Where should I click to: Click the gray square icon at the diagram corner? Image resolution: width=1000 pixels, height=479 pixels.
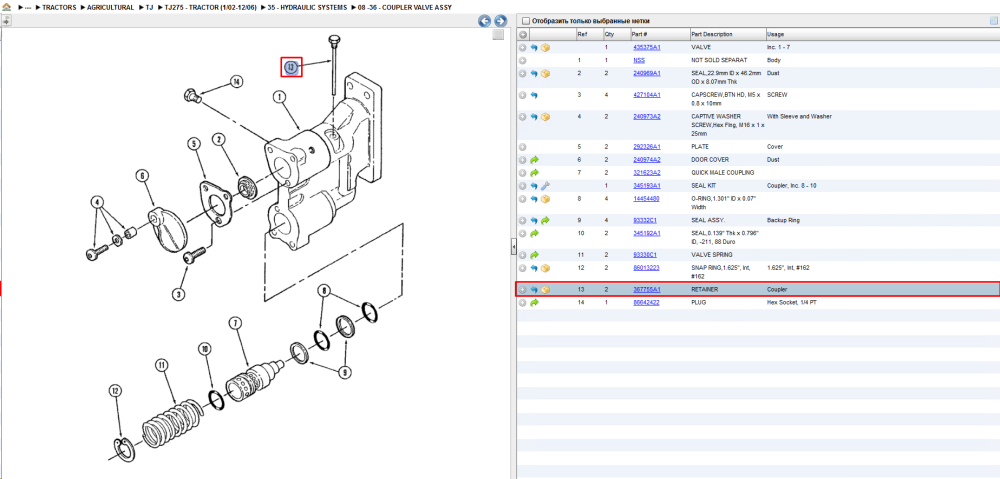[x=499, y=35]
